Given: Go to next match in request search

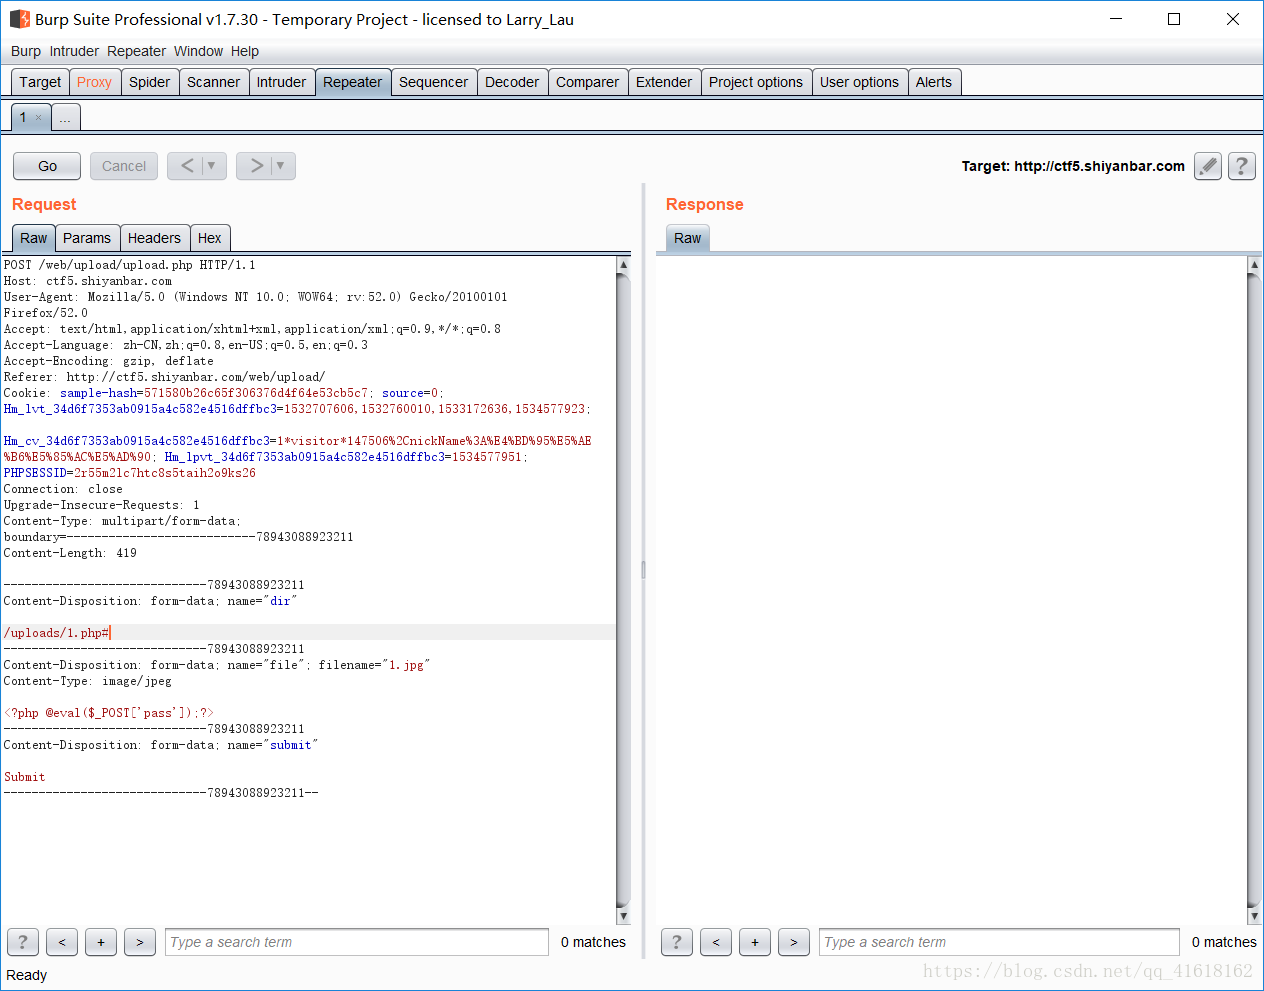Looking at the screenshot, I should [x=140, y=942].
